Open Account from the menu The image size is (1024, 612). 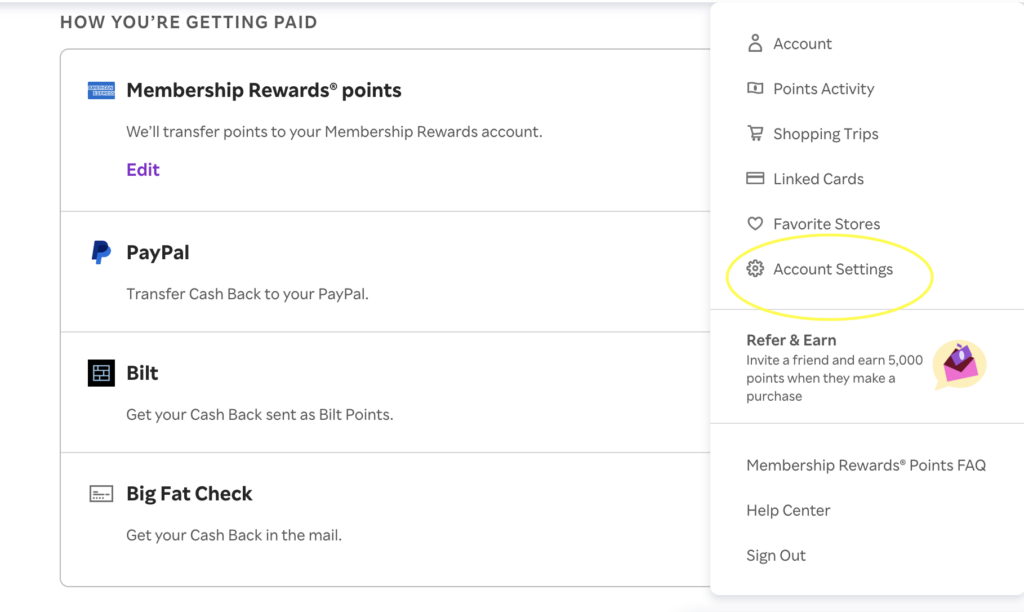point(802,44)
